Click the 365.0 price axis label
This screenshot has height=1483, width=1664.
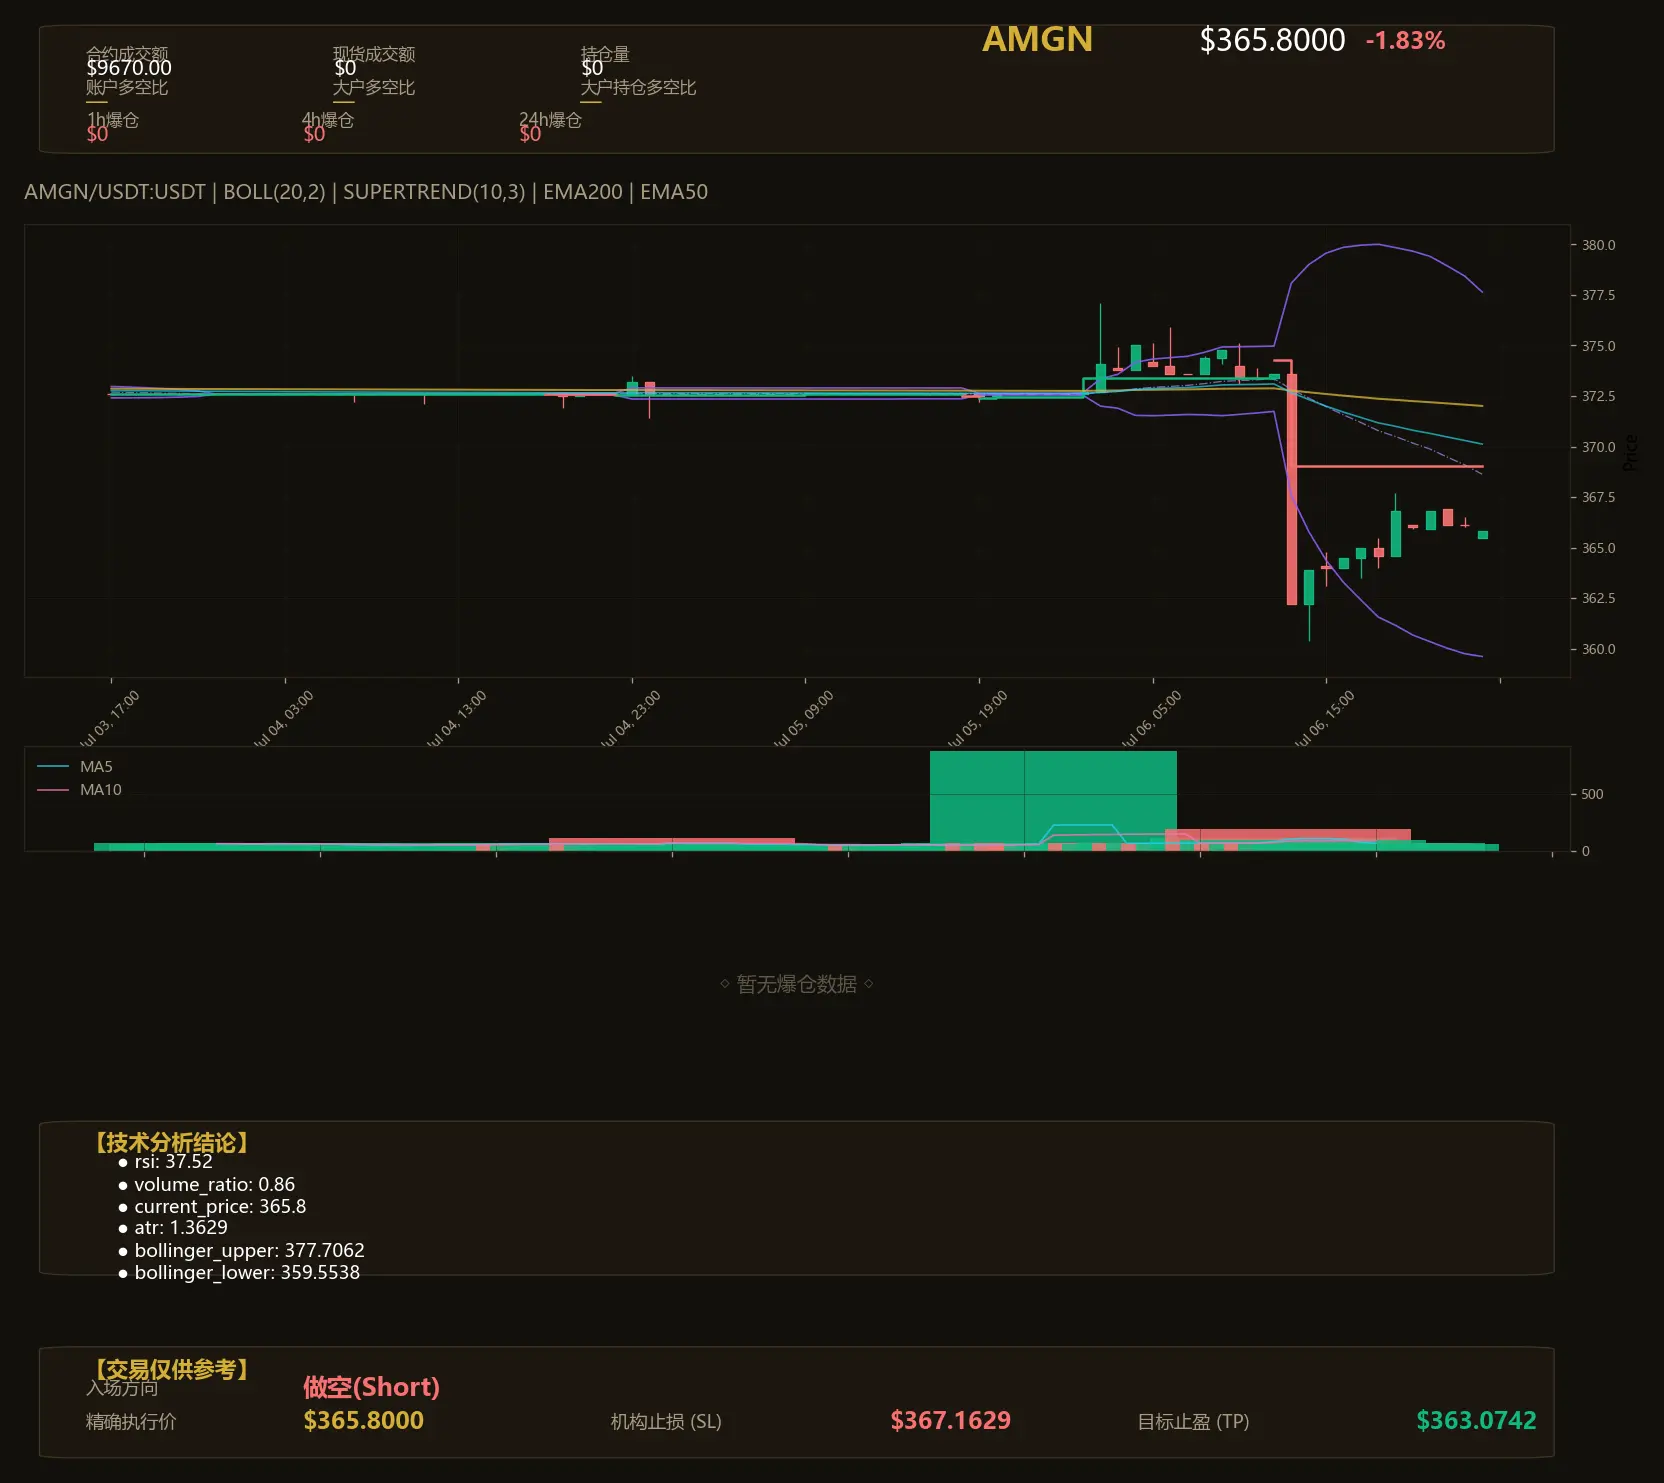click(1598, 548)
